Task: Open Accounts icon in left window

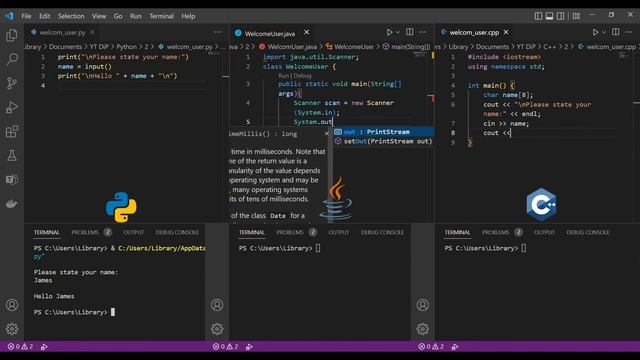Action: point(12,305)
